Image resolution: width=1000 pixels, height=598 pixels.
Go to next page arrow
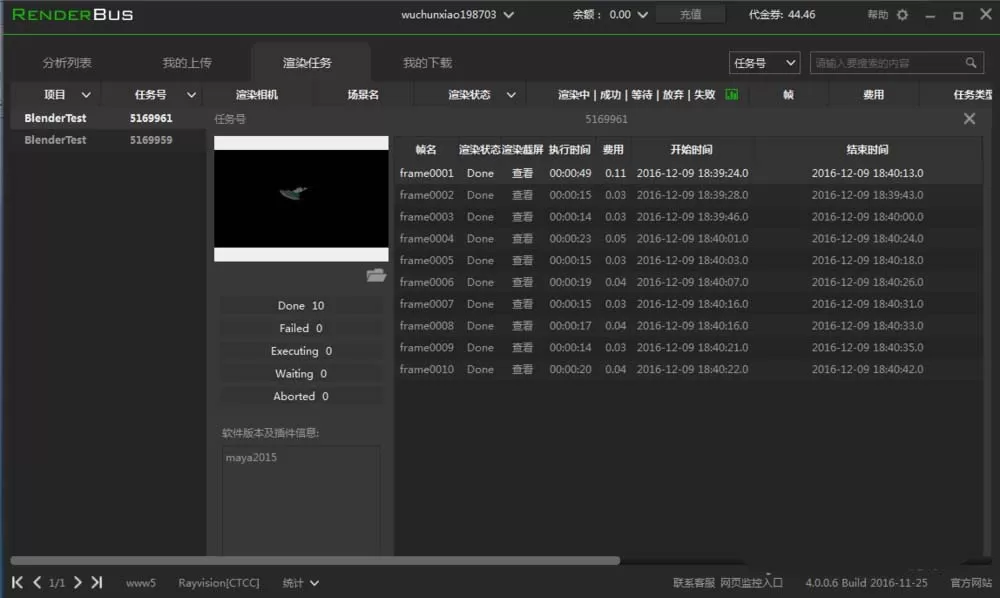coord(78,582)
